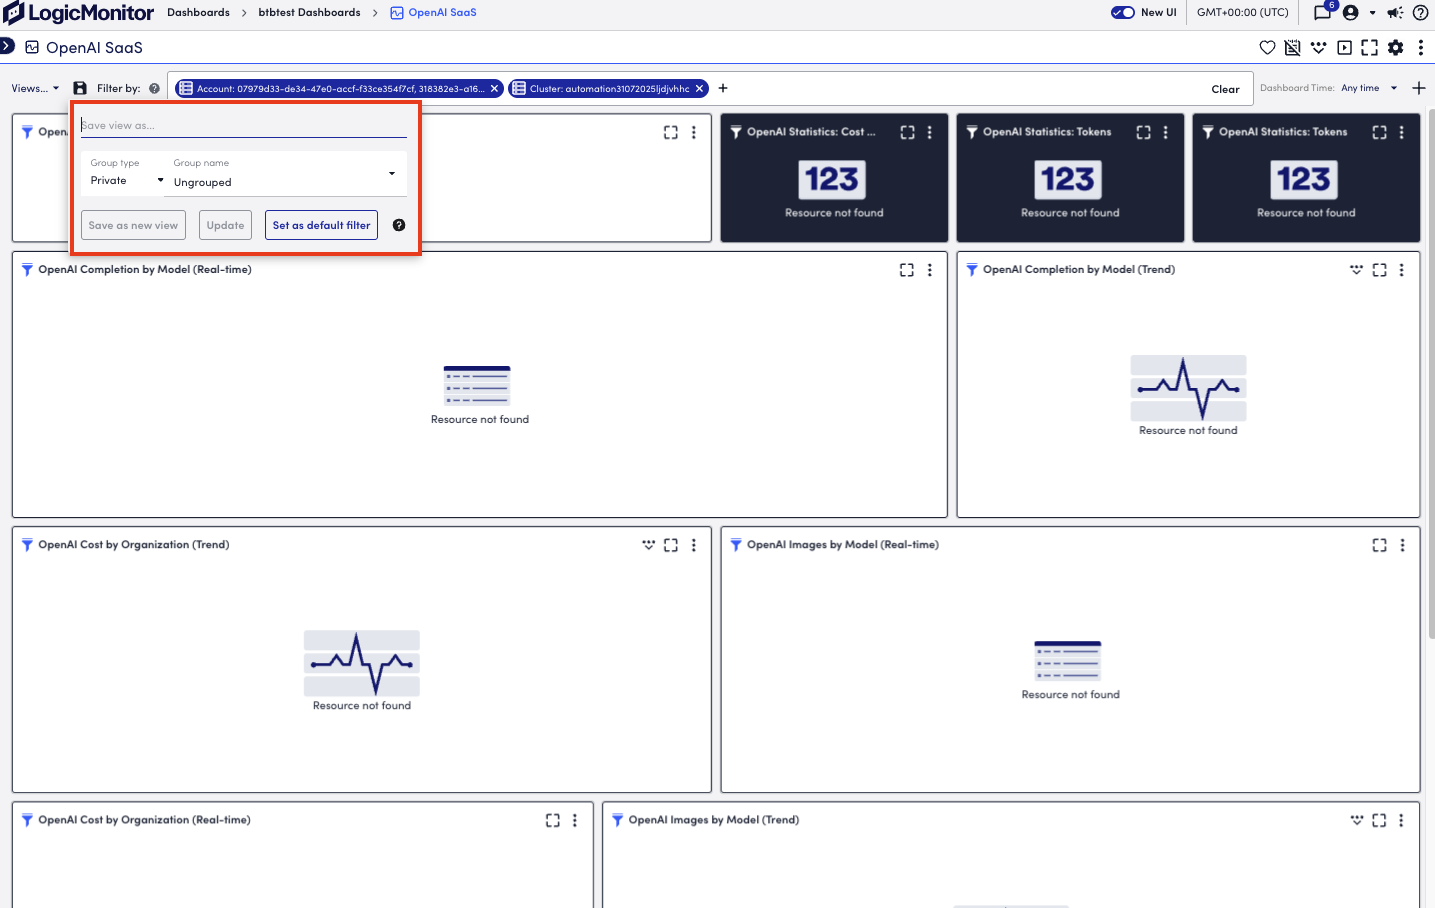
Task: Open the Views... dropdown
Action: click(x=35, y=88)
